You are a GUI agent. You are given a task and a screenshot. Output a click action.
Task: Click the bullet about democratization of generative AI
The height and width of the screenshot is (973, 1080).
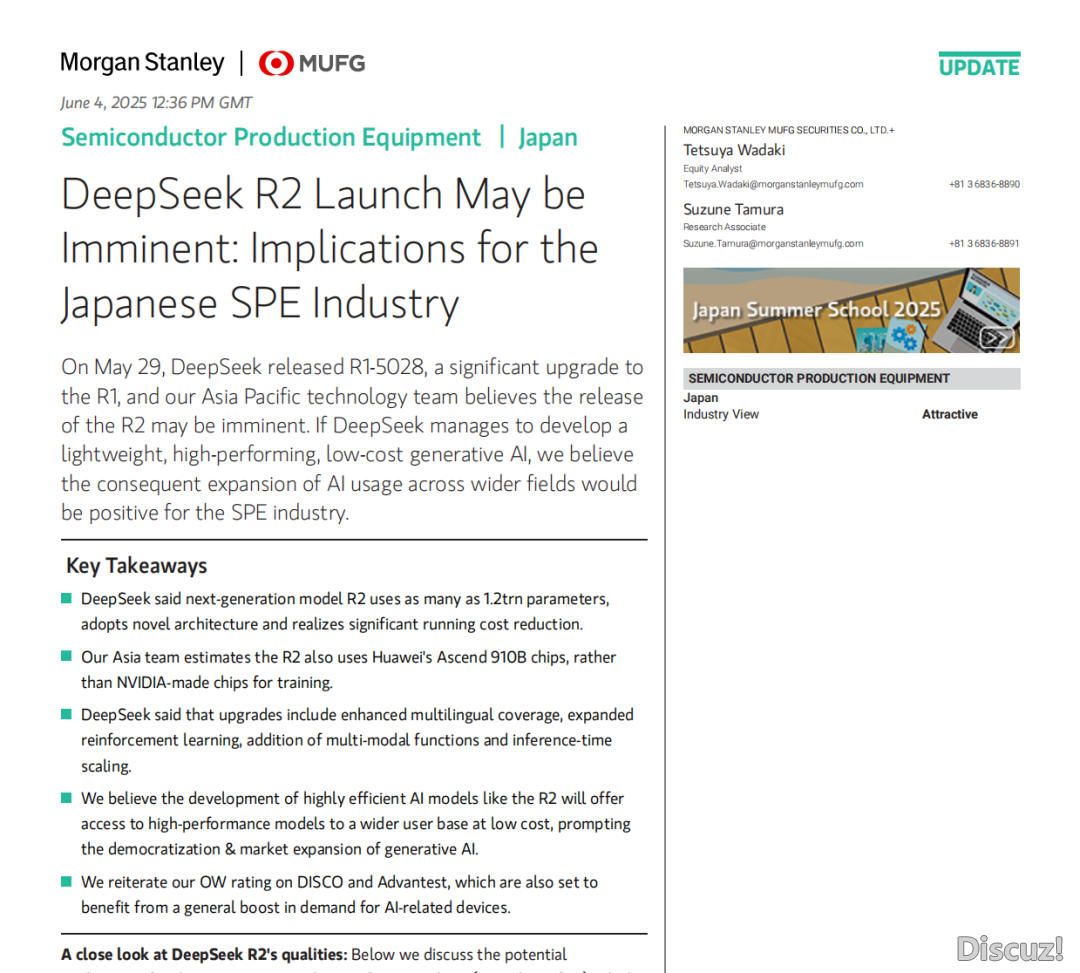pos(355,824)
